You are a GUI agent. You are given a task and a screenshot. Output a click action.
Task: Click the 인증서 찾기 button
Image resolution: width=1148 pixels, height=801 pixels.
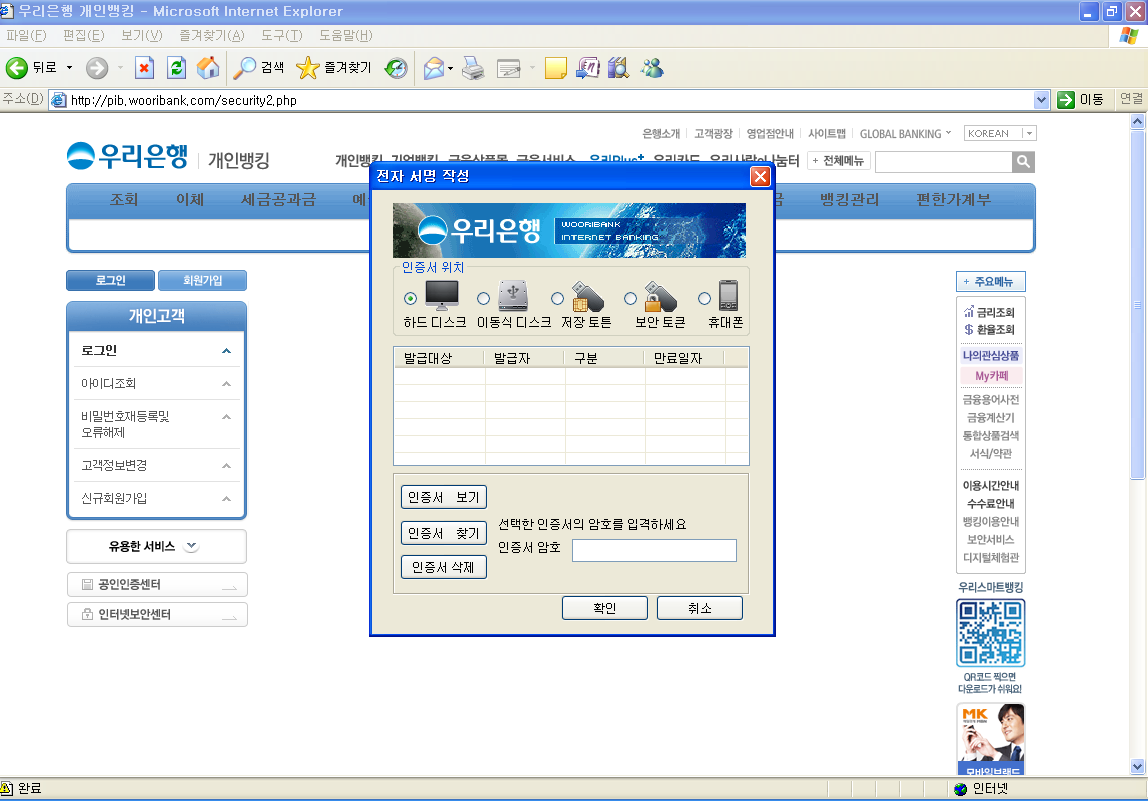(444, 533)
